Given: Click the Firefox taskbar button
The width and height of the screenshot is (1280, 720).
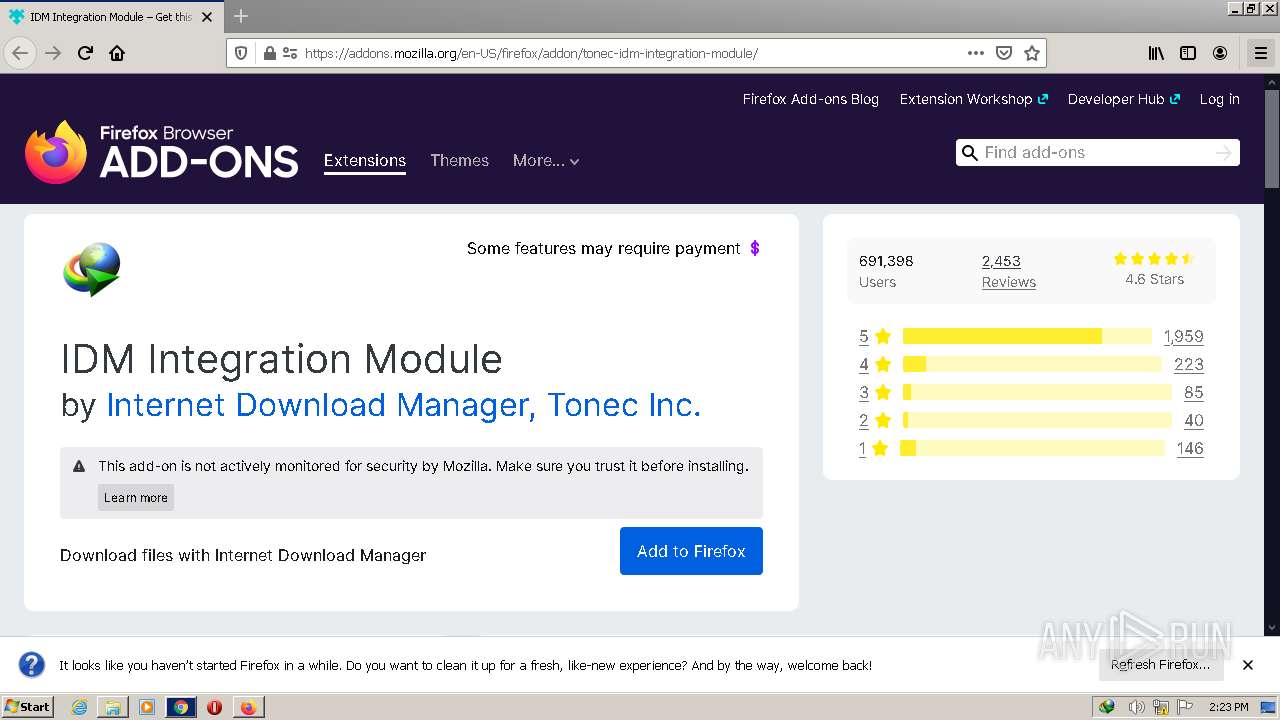Looking at the screenshot, I should [248, 707].
